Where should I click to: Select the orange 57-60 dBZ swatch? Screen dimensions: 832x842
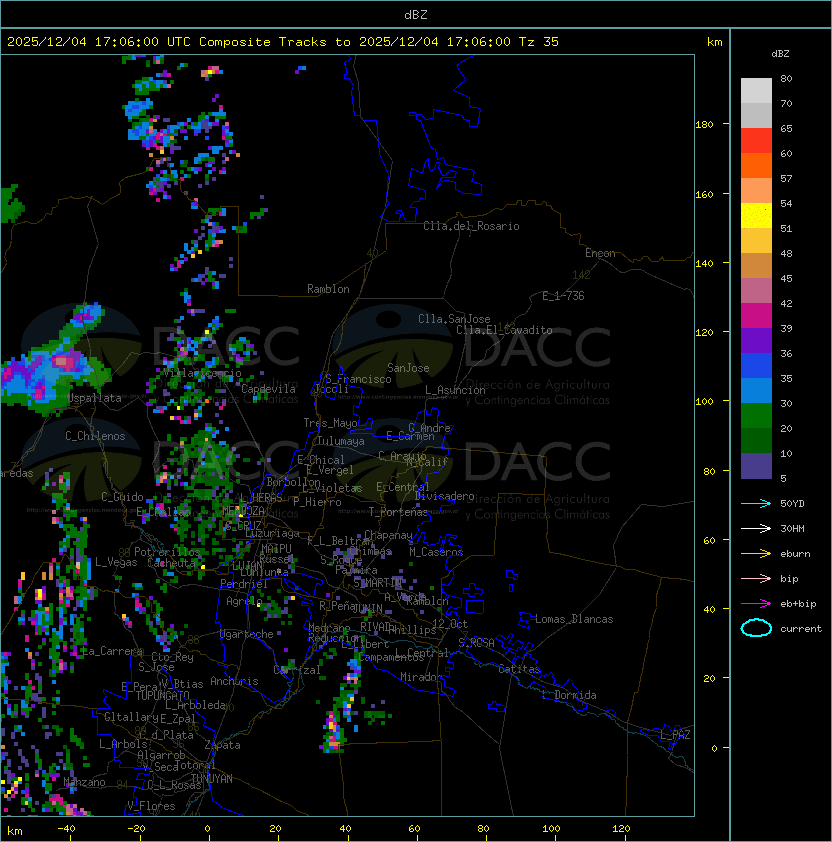[x=756, y=166]
